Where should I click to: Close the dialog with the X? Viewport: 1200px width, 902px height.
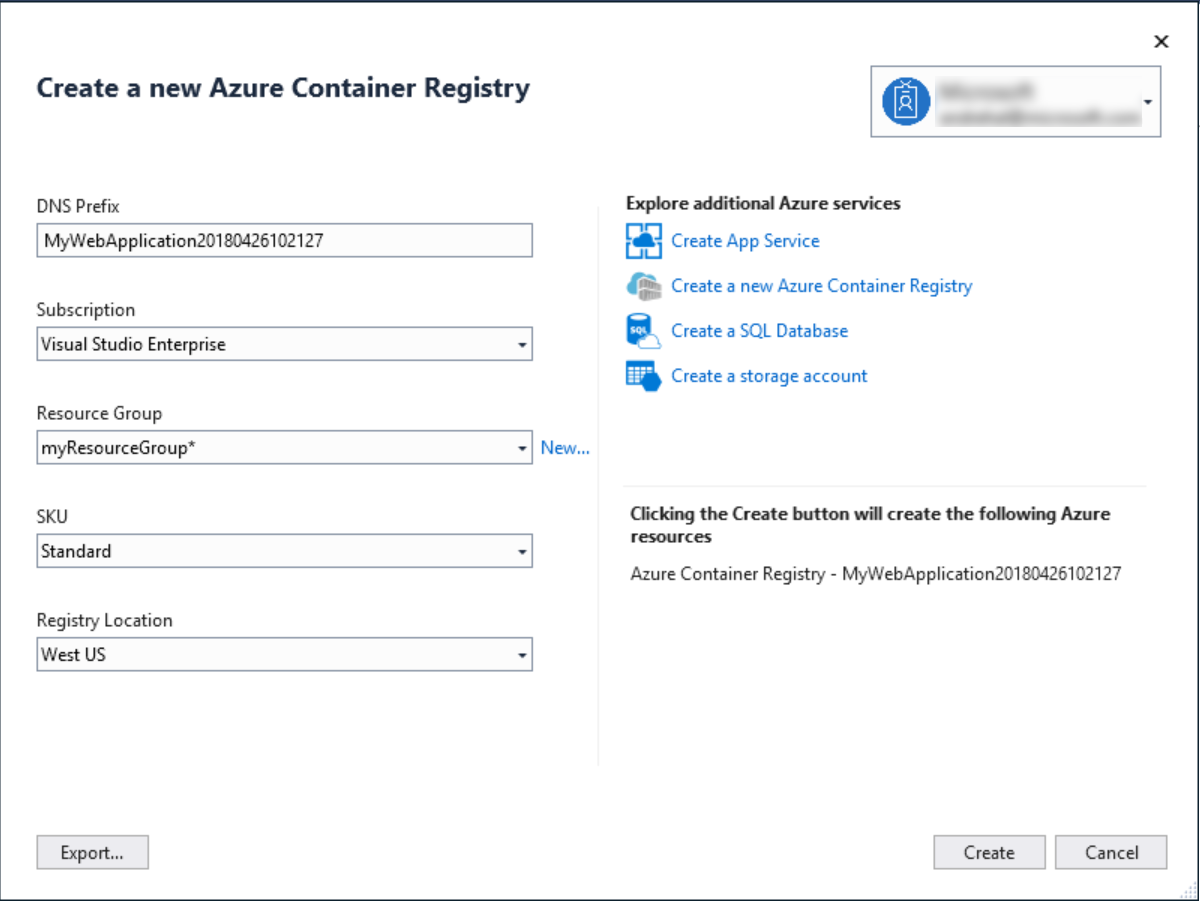tap(1161, 42)
